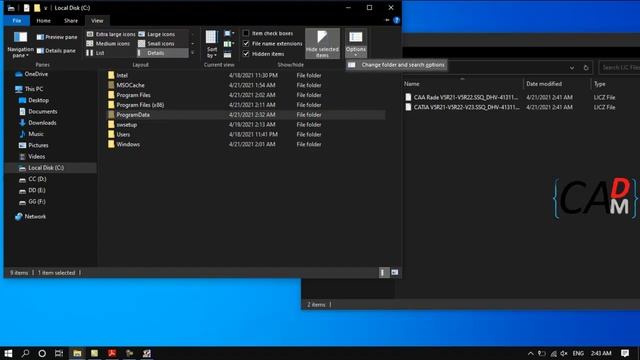
Task: Toggle the Preview pane button
Action: [57, 37]
